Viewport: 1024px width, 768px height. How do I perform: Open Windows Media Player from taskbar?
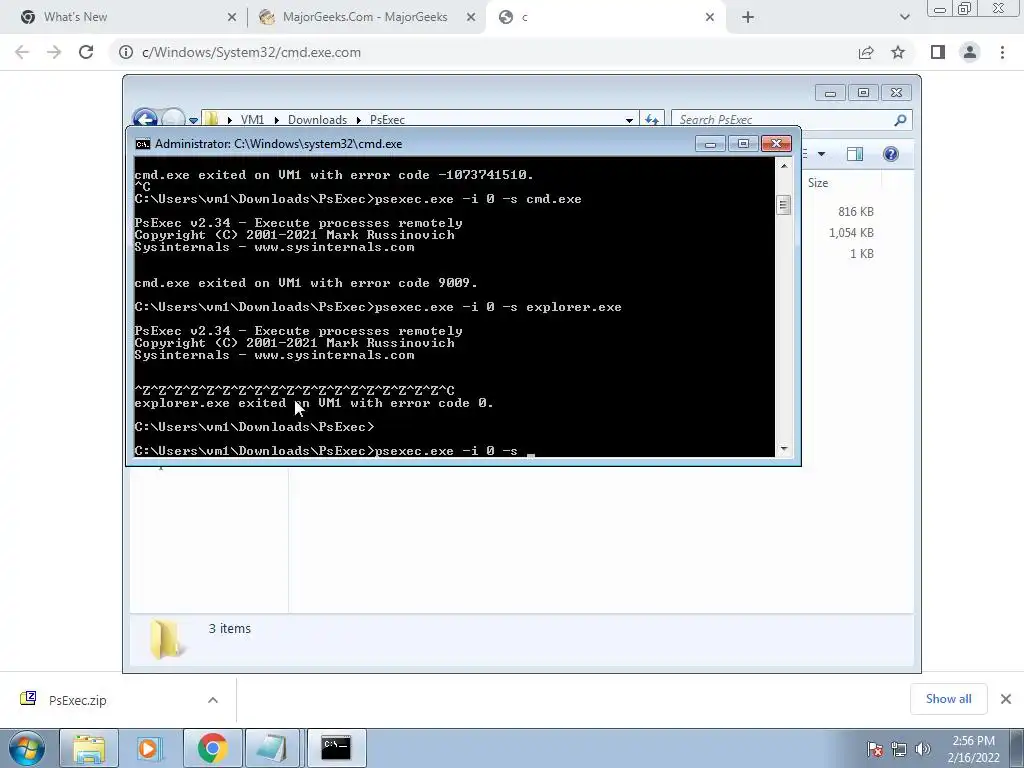click(150, 748)
